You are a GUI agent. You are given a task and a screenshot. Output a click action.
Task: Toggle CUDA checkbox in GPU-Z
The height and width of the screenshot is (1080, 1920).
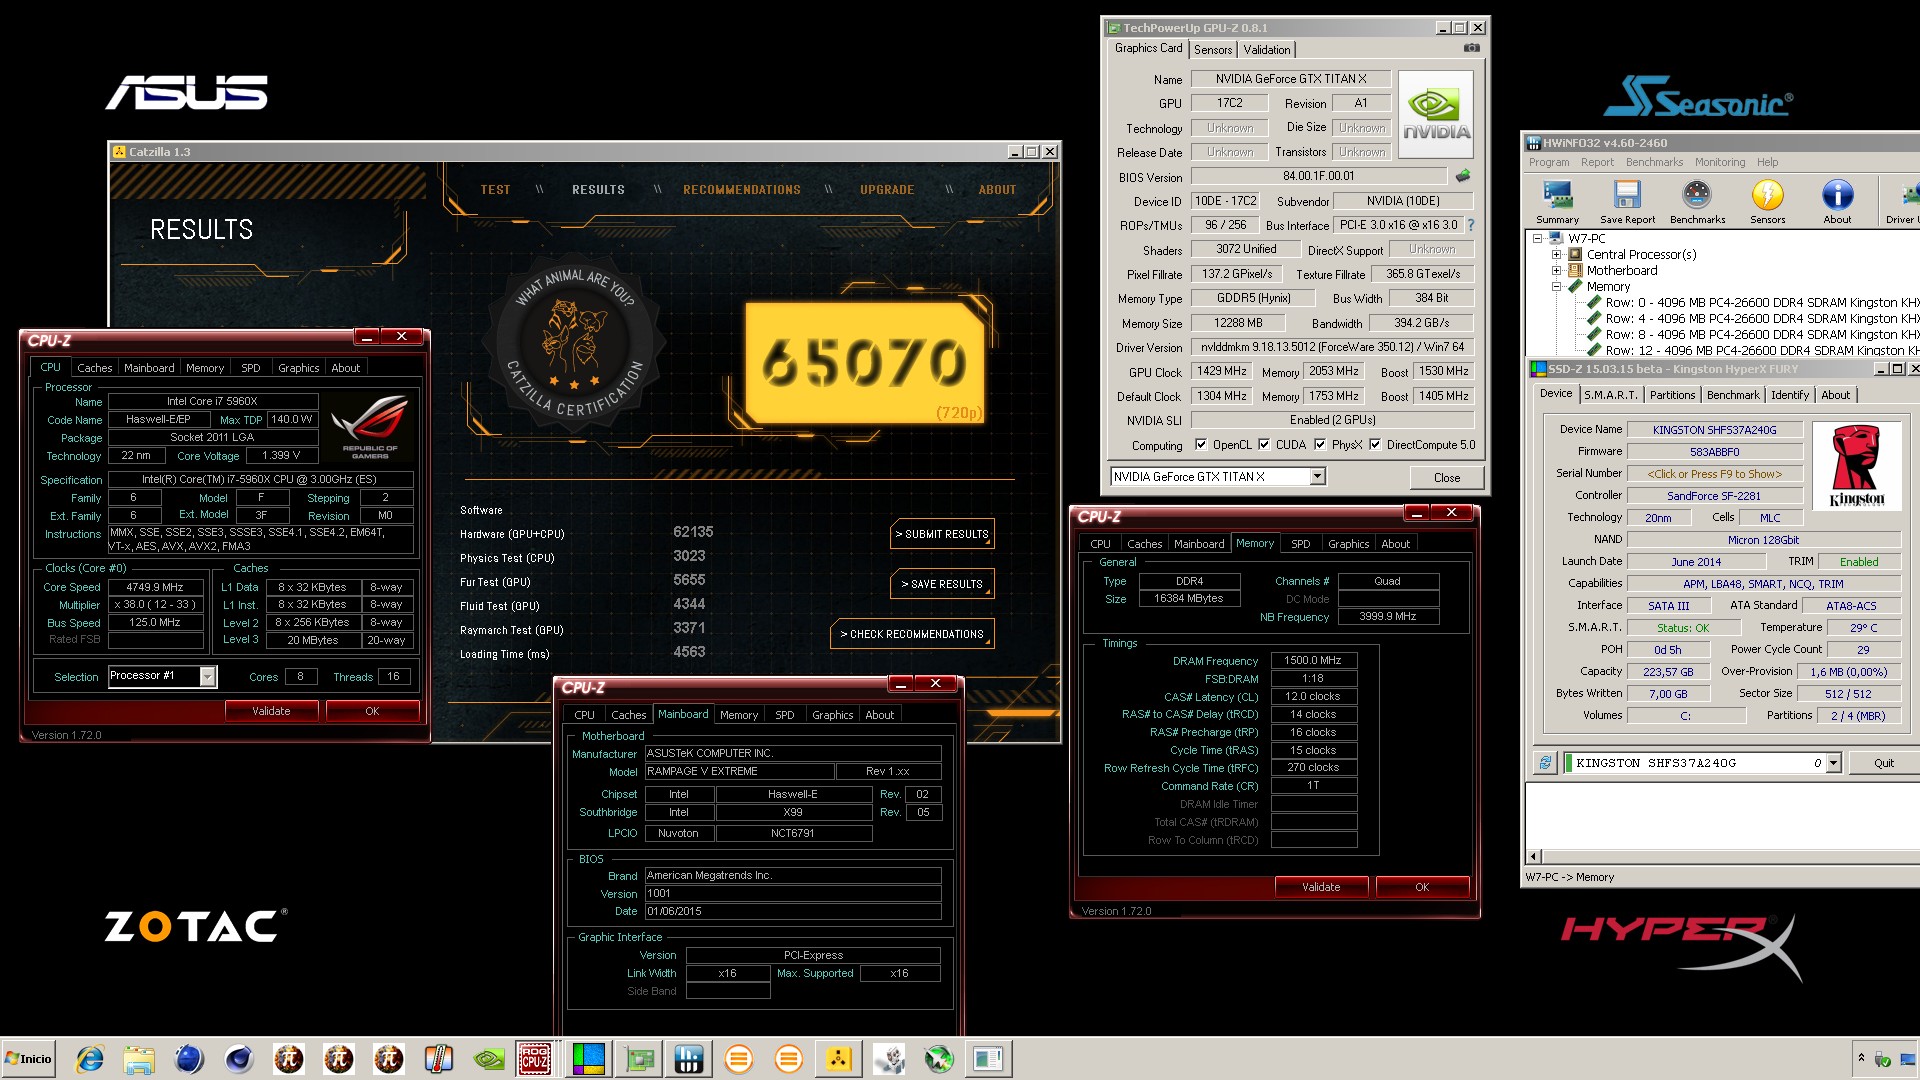1264,445
